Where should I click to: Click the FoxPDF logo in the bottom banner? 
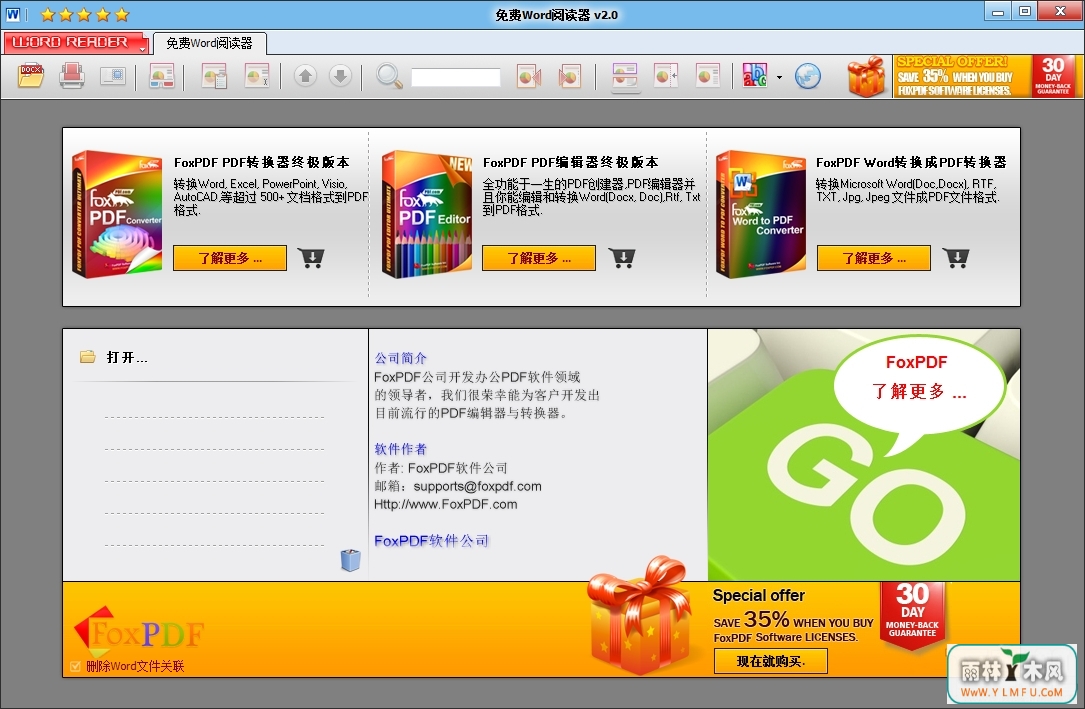[x=140, y=631]
